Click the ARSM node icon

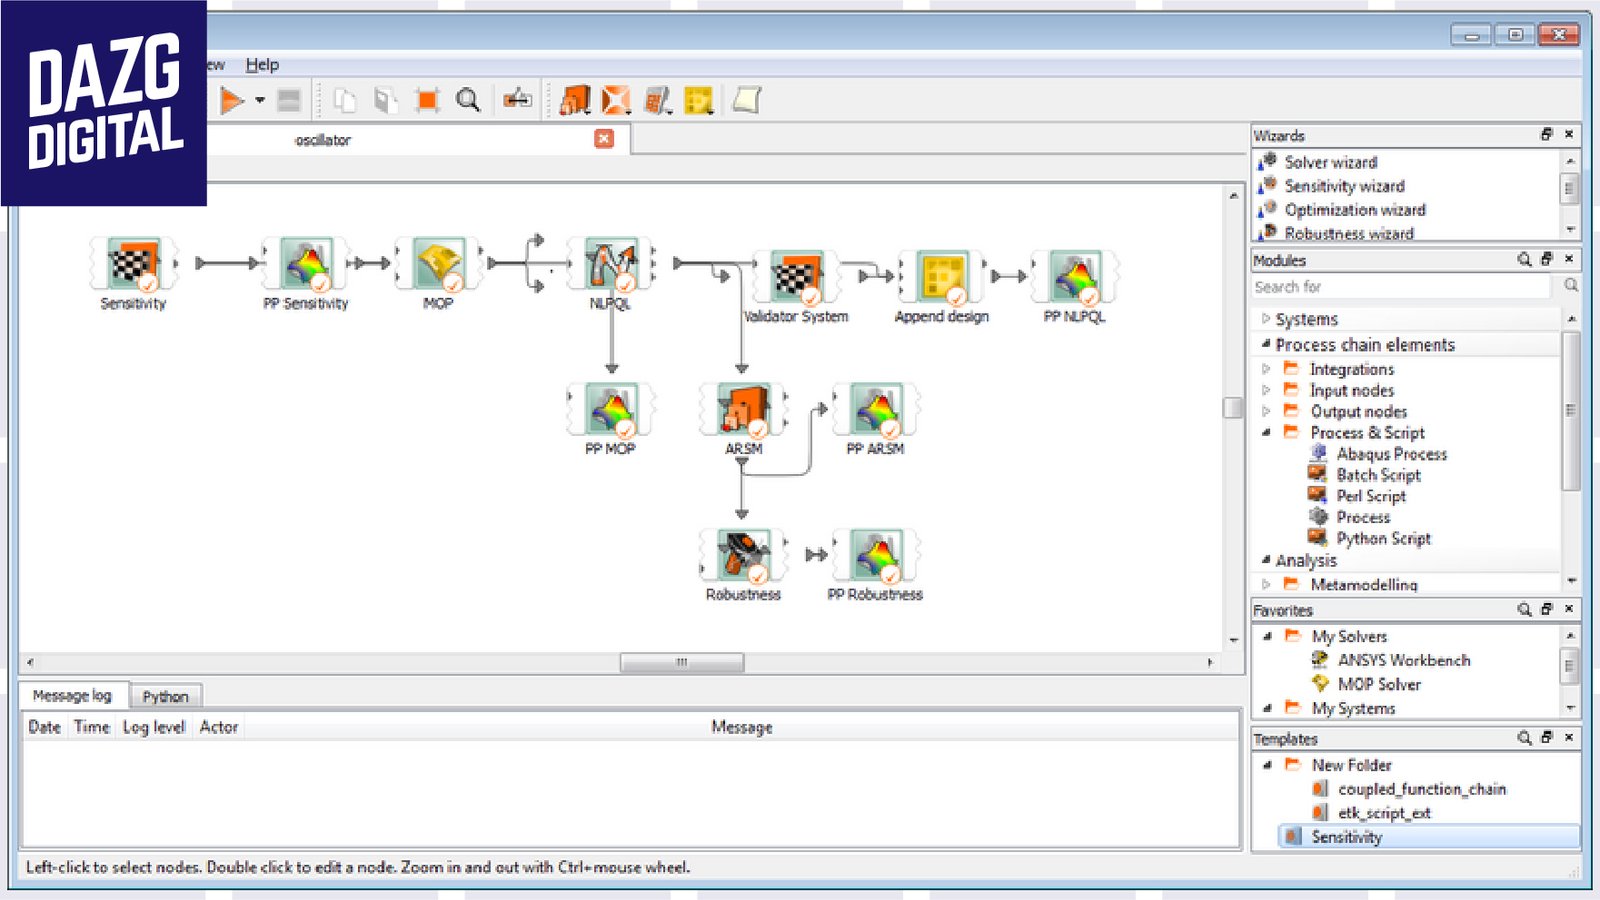point(743,411)
